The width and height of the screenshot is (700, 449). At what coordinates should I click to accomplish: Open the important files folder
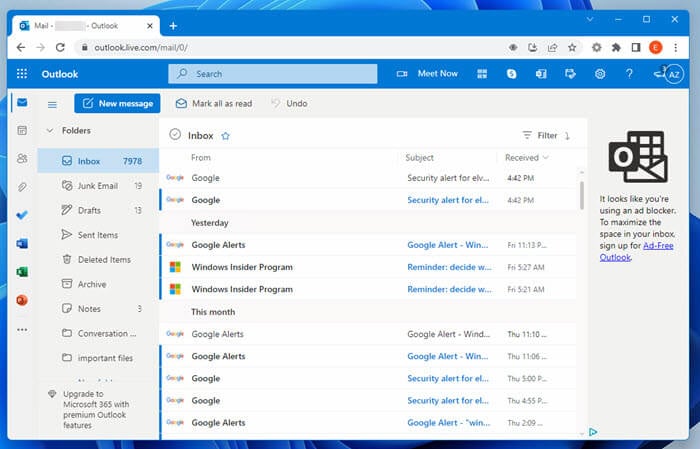98,358
